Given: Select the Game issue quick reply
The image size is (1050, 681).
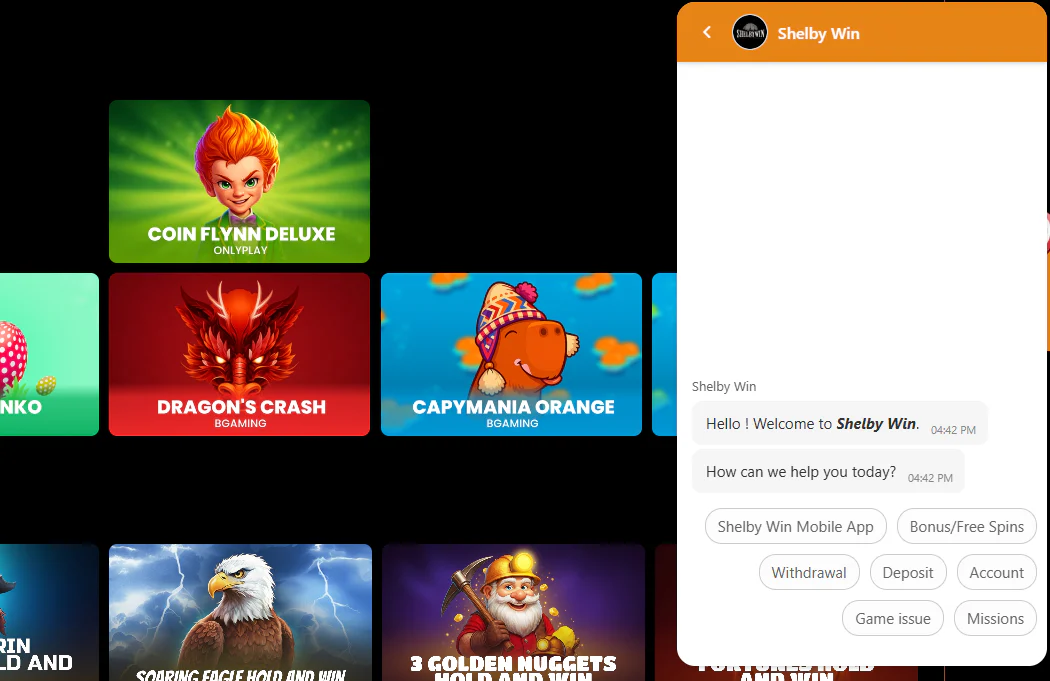Looking at the screenshot, I should pos(893,618).
